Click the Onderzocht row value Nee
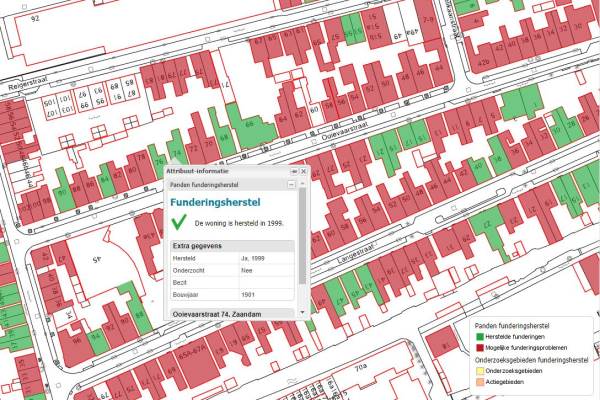Viewport: 600px width, 400px height. [x=248, y=270]
